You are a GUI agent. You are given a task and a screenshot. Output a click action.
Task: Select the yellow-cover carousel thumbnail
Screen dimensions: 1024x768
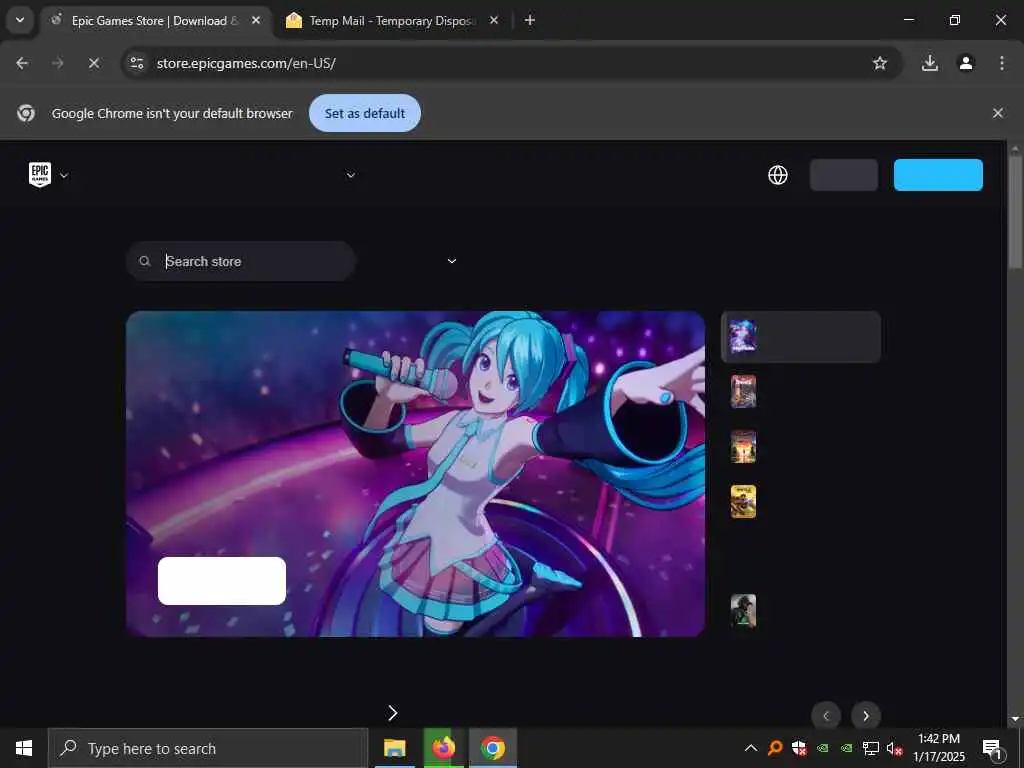[743, 501]
